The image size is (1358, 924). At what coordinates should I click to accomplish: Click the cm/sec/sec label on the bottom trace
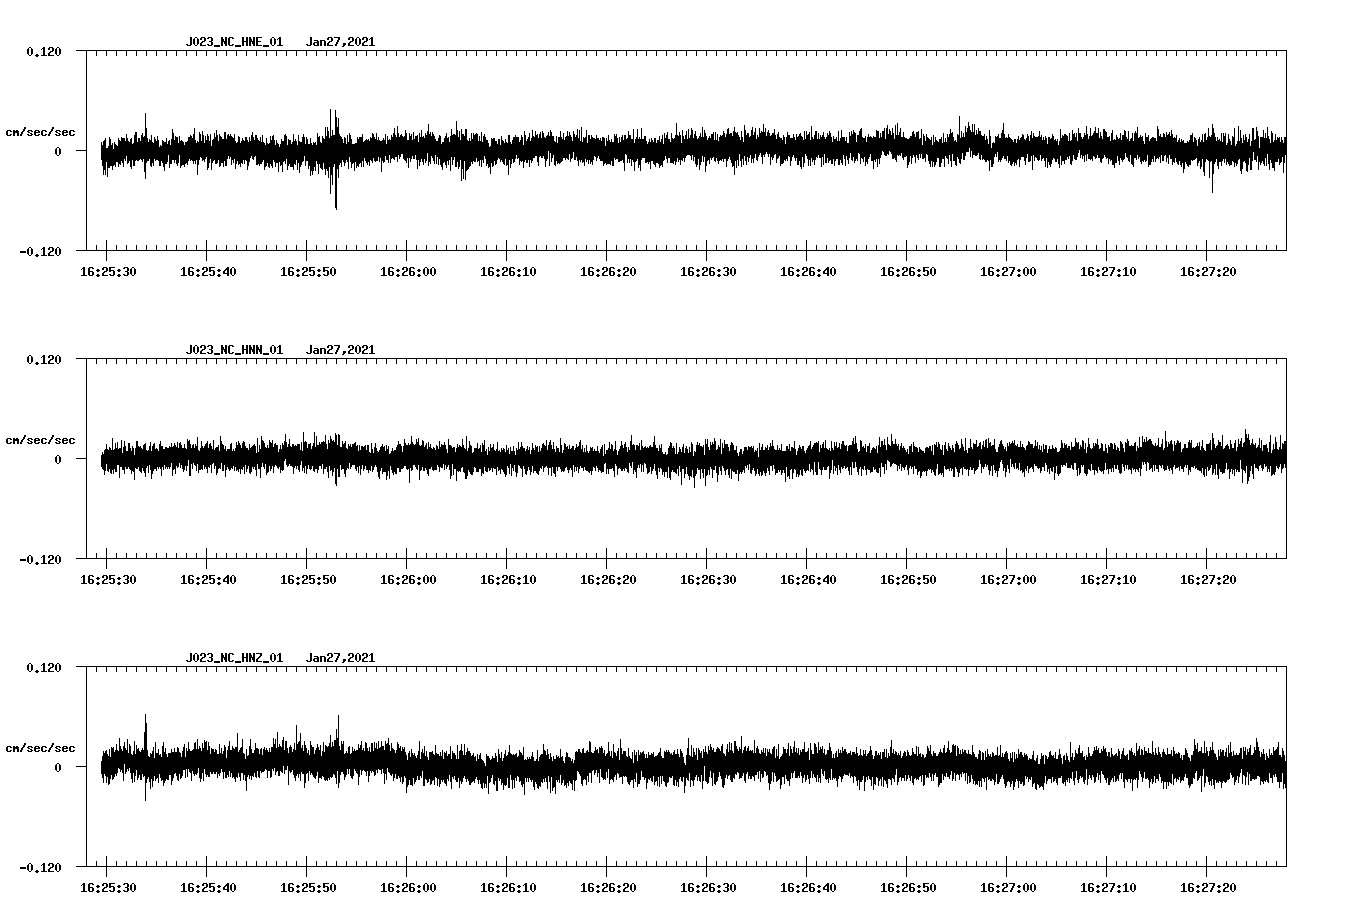pos(40,746)
